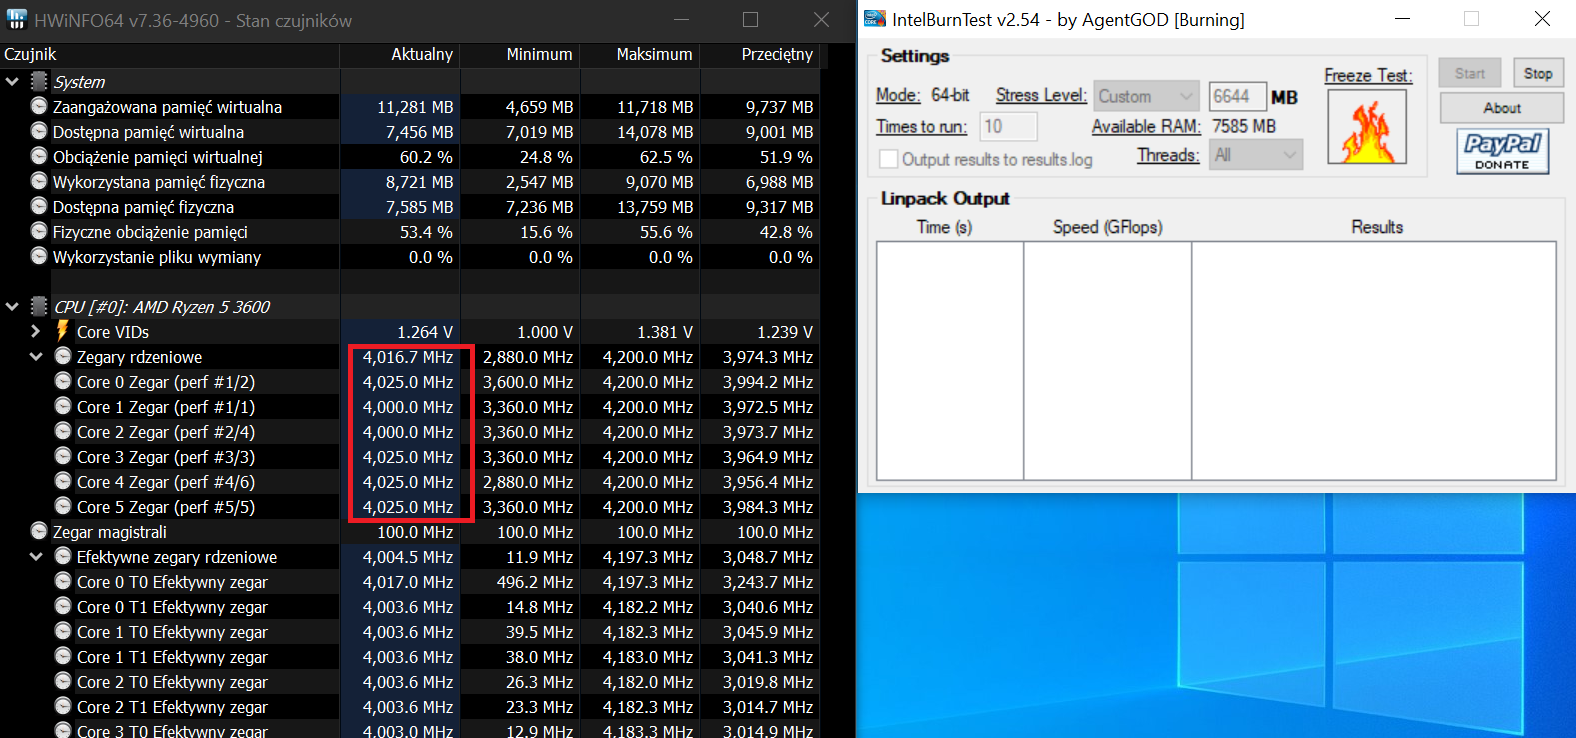Click the Freeze Test label
The image size is (1576, 738).
pyautogui.click(x=1368, y=75)
